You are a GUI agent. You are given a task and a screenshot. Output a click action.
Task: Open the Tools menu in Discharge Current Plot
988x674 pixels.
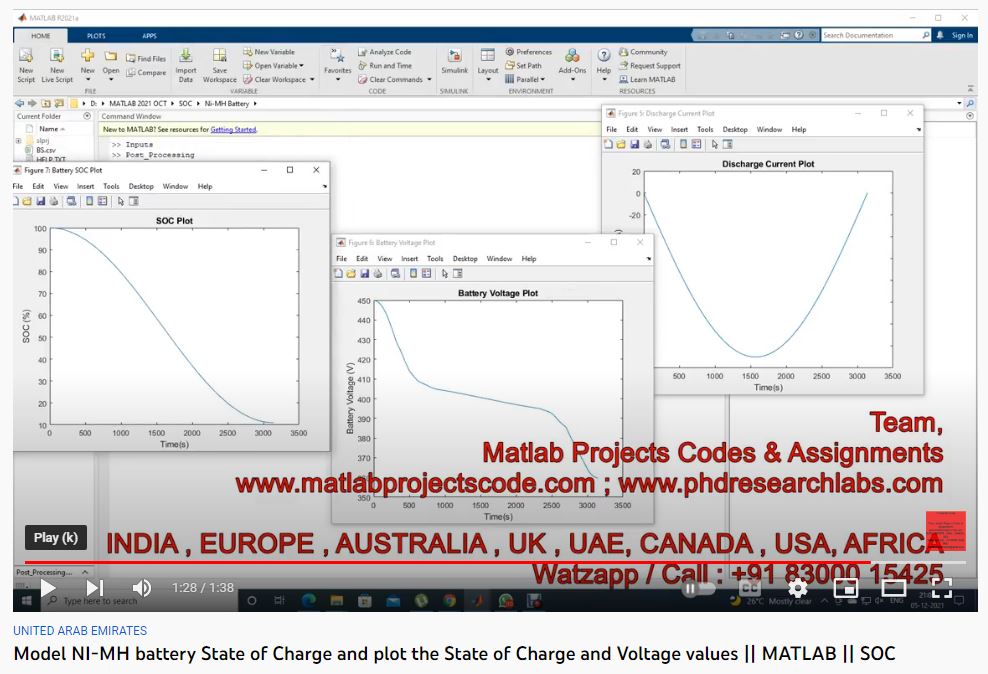click(x=705, y=129)
